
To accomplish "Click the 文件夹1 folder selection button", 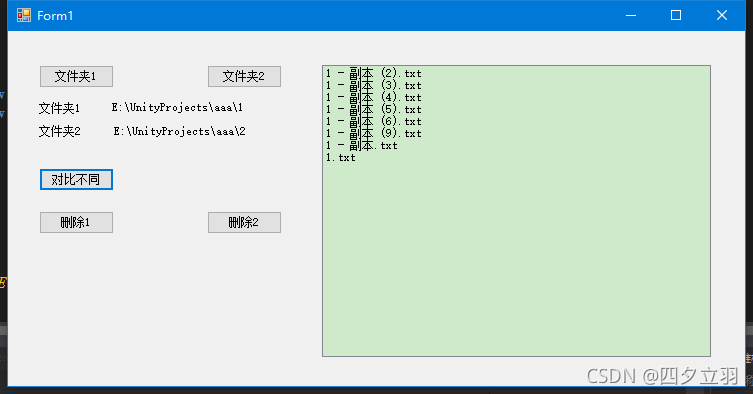I will [76, 76].
